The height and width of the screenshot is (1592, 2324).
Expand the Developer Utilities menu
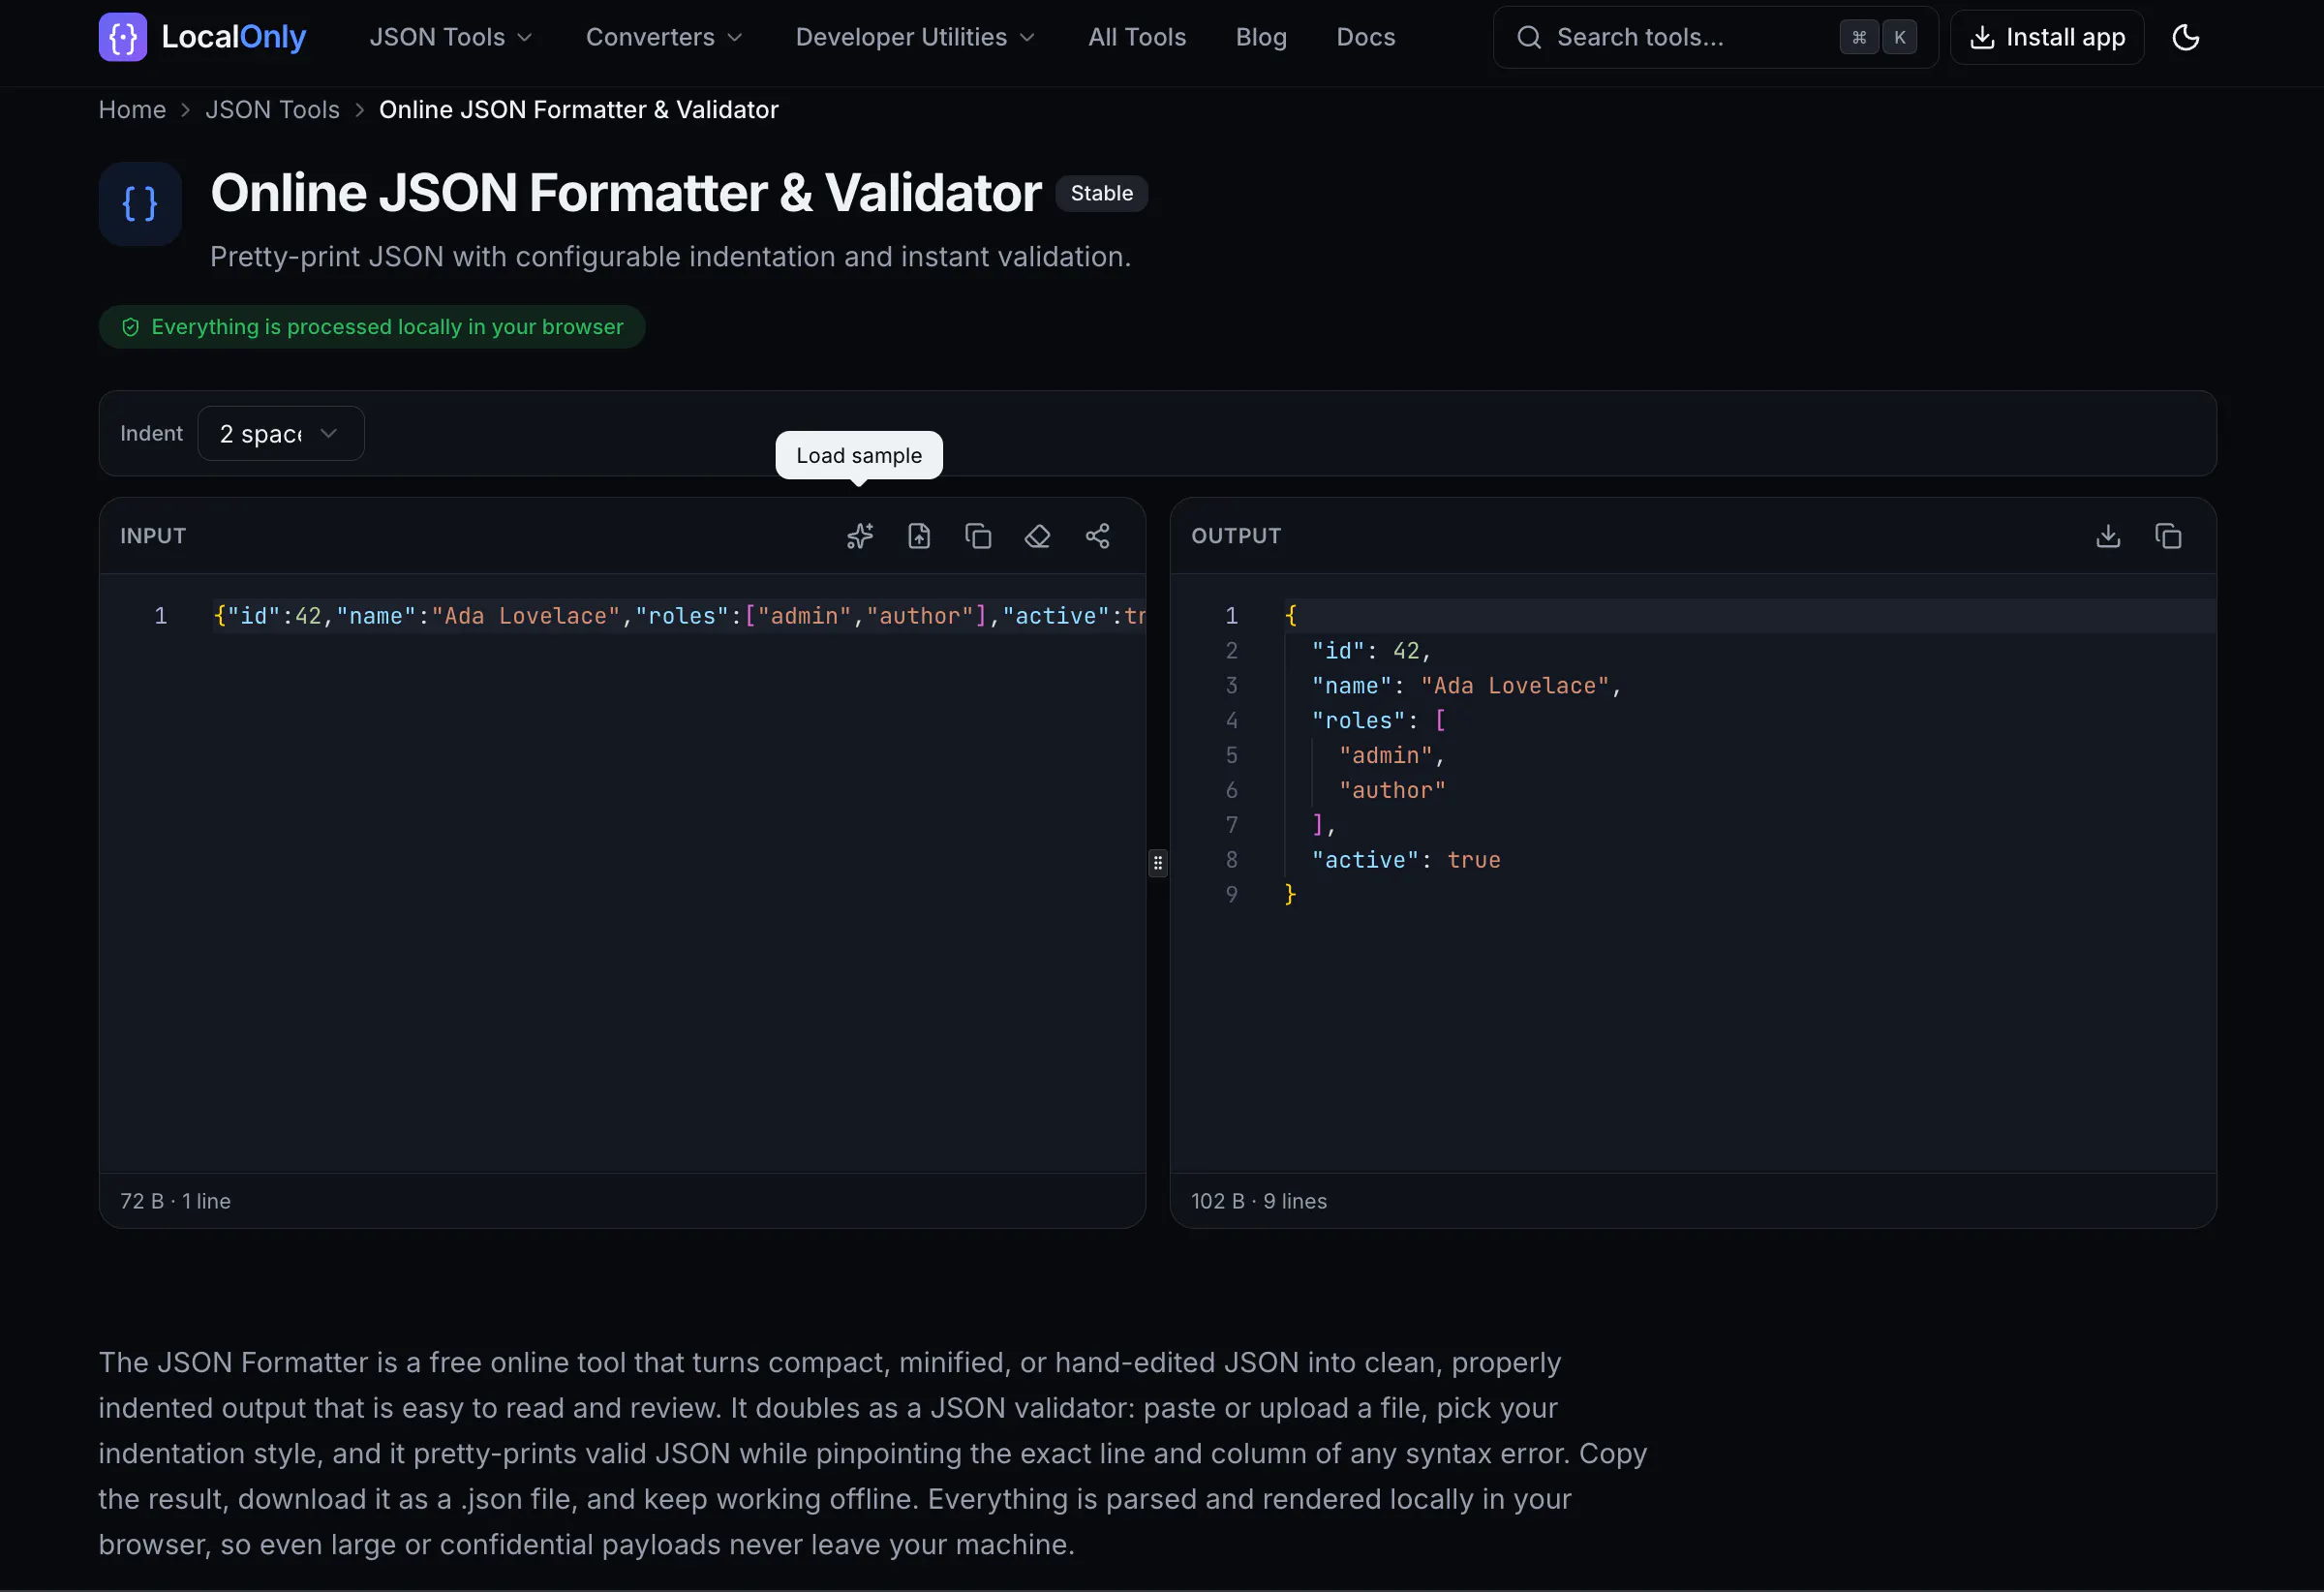(915, 37)
